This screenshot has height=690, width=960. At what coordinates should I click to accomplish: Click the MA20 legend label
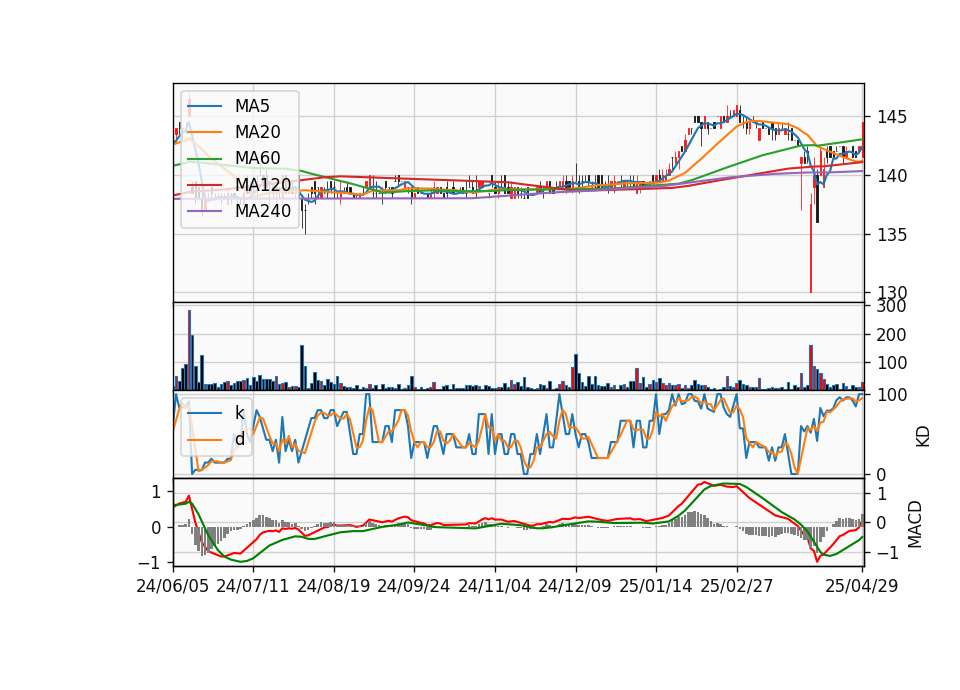point(258,132)
